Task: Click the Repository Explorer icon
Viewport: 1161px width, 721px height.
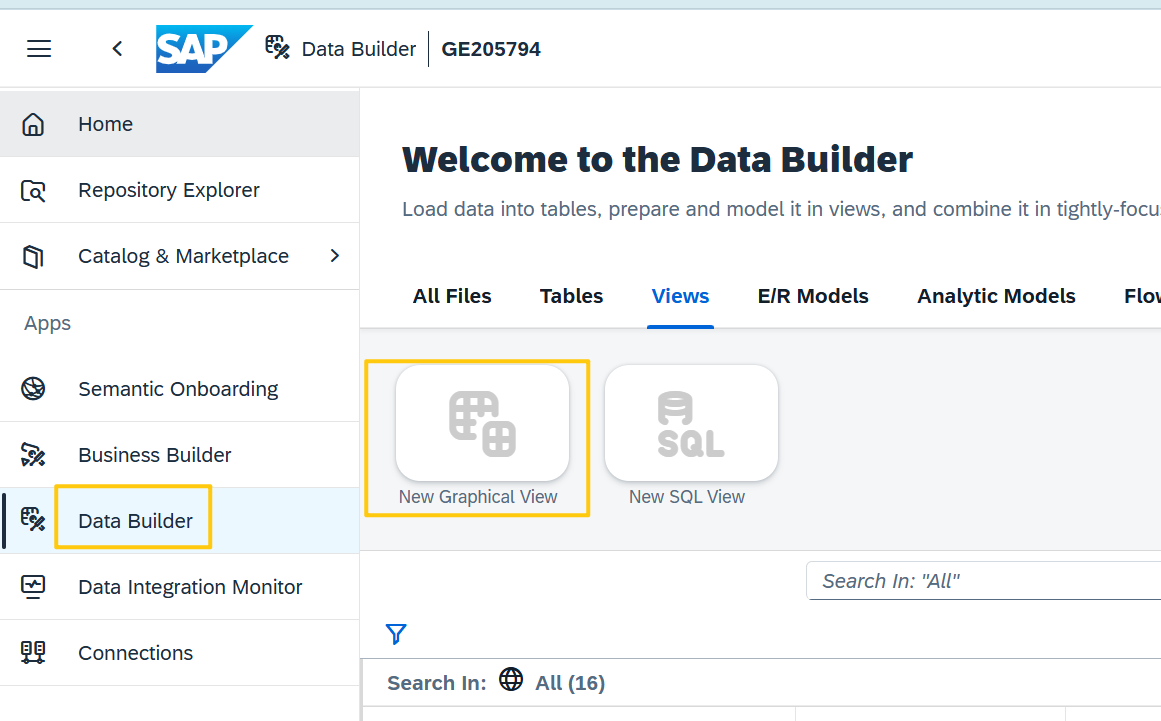Action: 33,191
